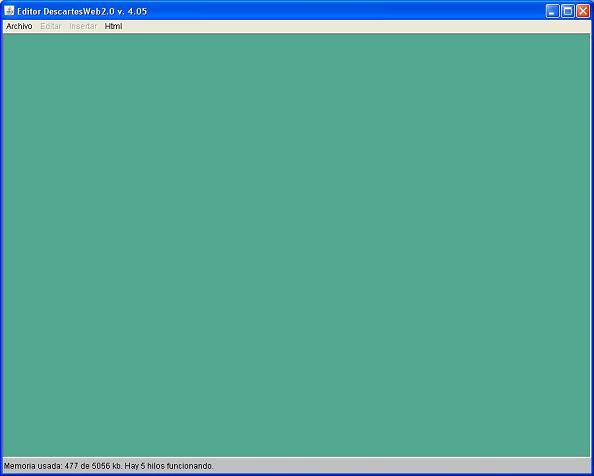Click the Java icon in the title bar
The height and width of the screenshot is (476, 594).
tap(9, 11)
